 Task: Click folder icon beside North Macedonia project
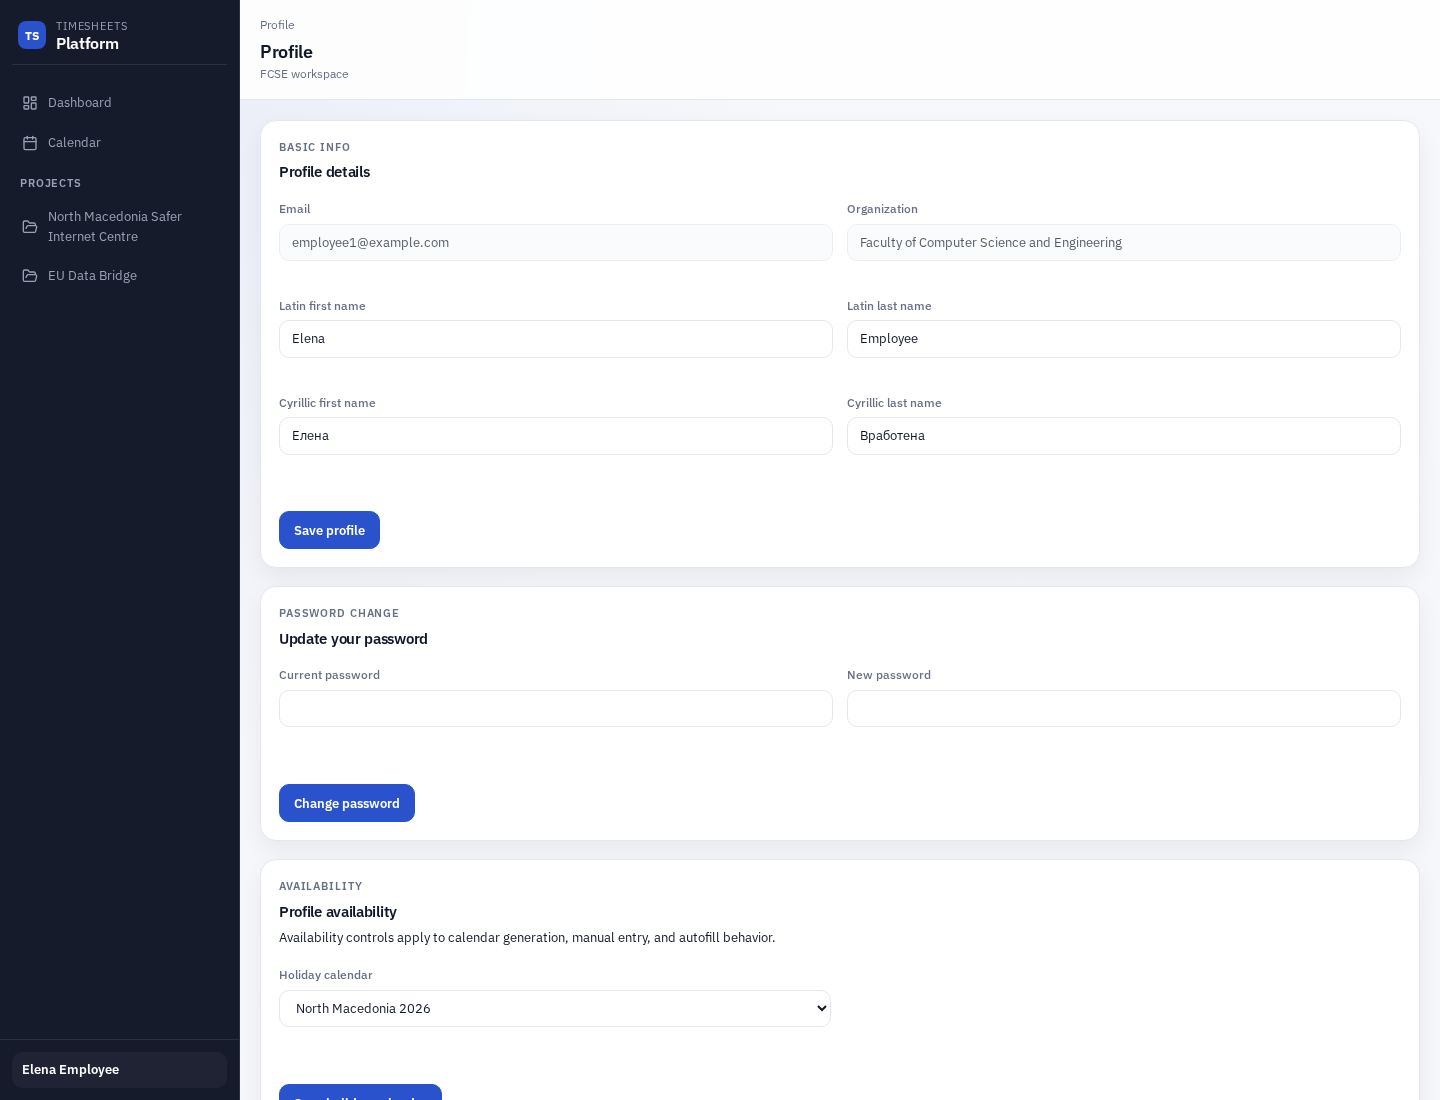click(x=30, y=226)
